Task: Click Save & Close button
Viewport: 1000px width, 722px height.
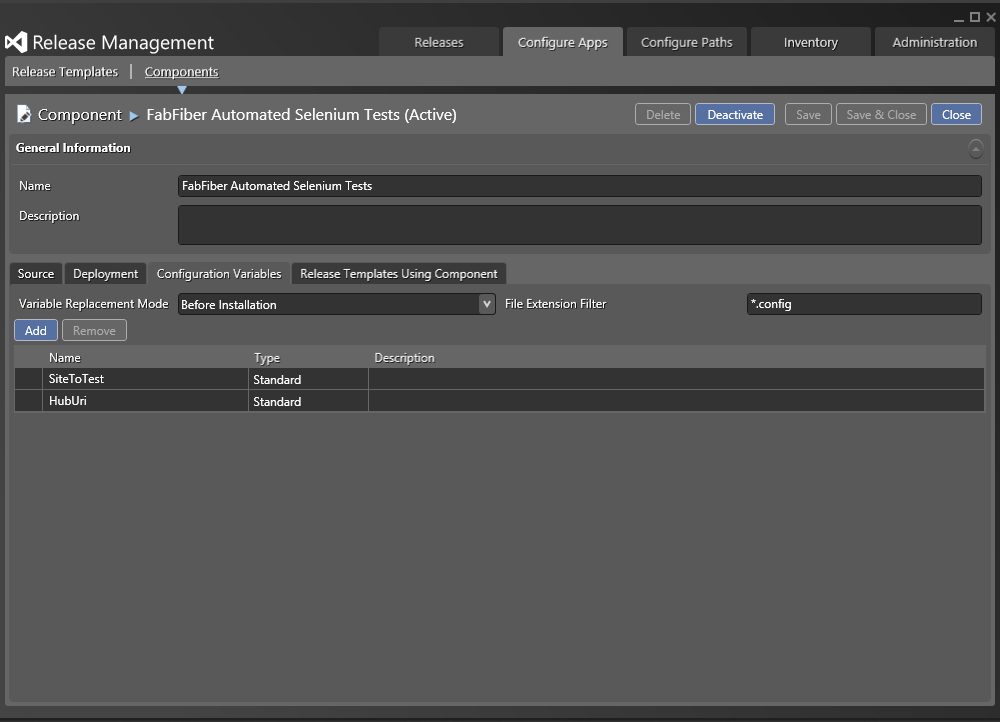Action: 881,114
